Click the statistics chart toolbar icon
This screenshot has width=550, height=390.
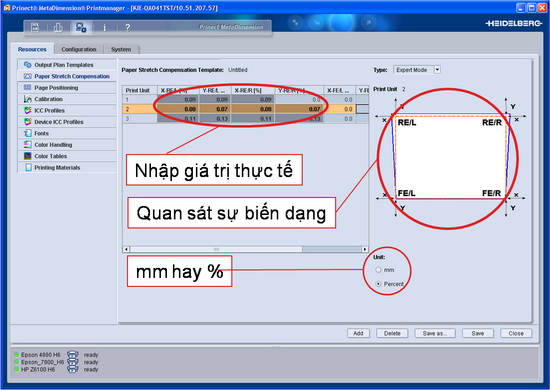58,27
